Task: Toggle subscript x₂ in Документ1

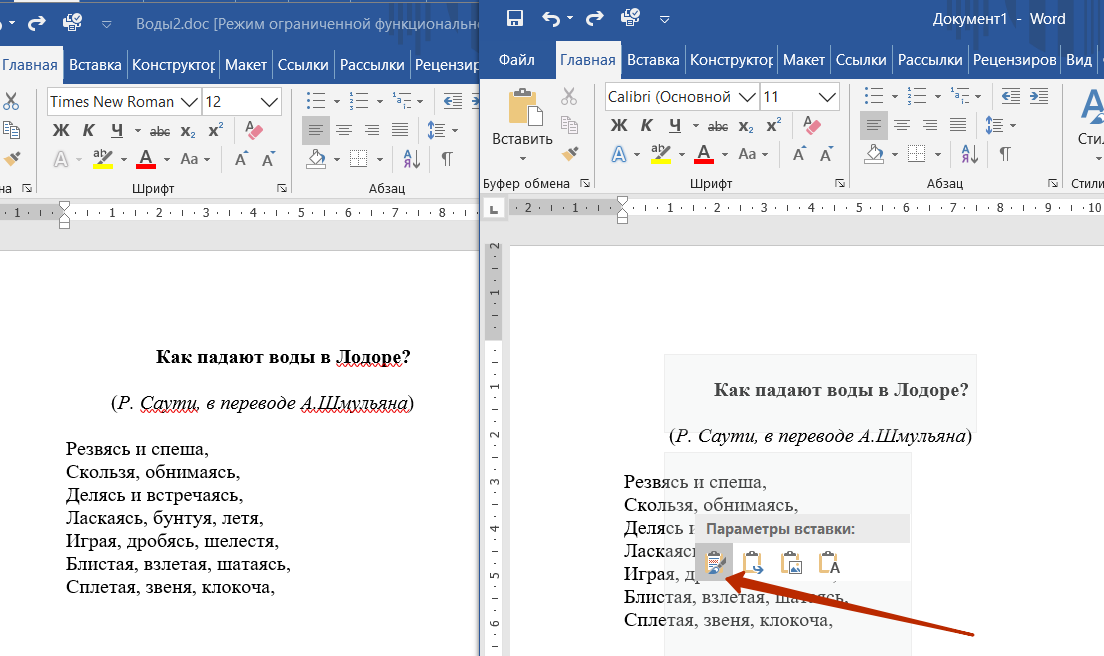Action: (x=746, y=126)
